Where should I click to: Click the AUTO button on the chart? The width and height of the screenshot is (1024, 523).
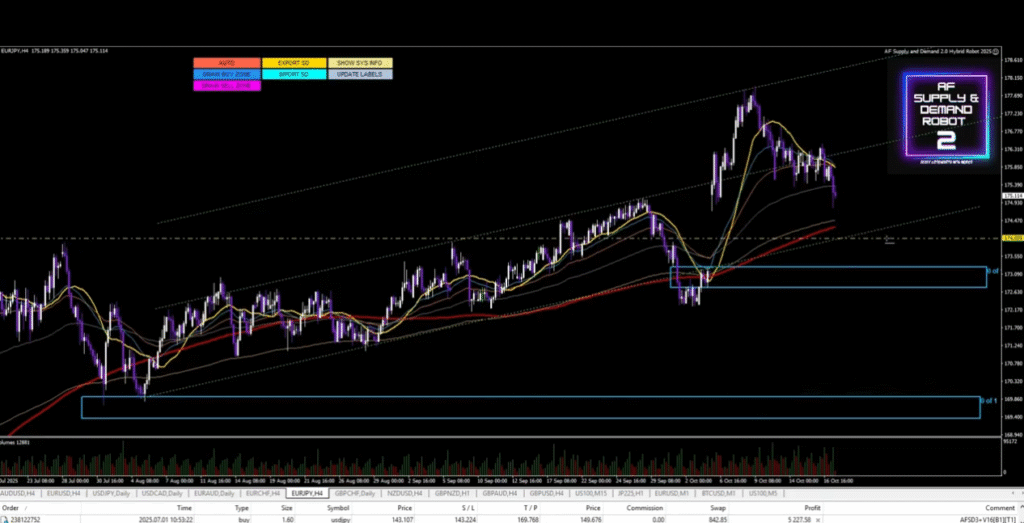pos(227,63)
